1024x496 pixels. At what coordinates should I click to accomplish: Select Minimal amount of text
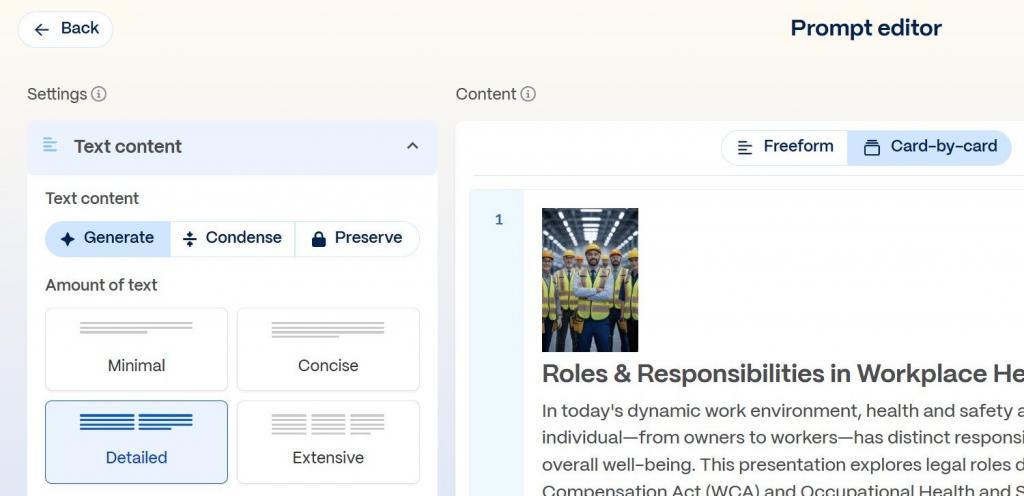[136, 349]
